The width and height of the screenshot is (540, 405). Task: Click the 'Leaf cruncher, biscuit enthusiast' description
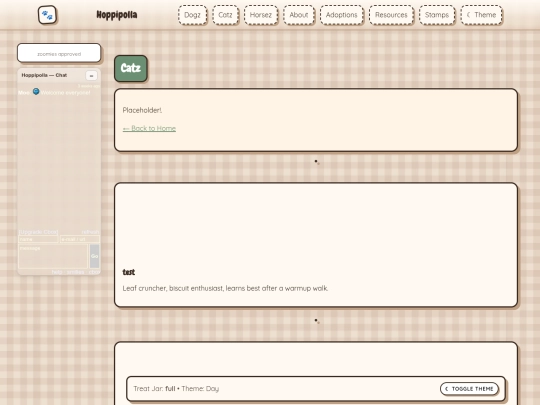[x=225, y=288]
